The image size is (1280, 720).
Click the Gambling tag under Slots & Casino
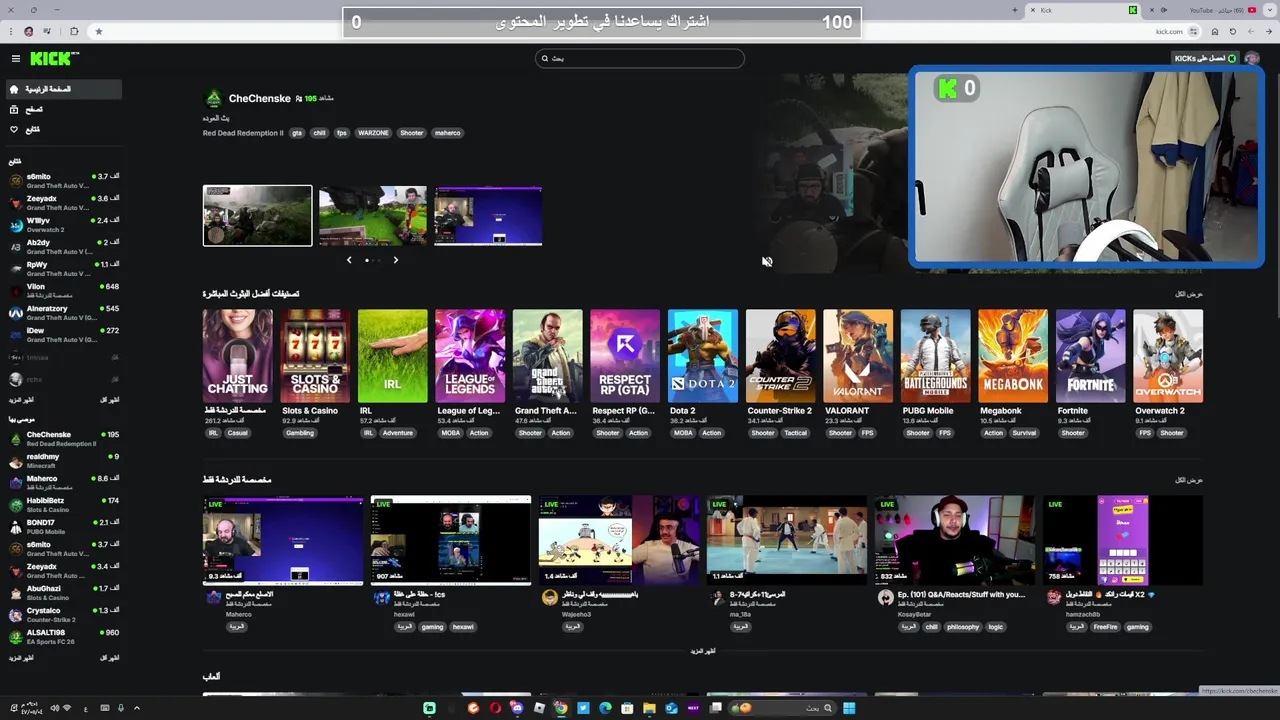tap(300, 433)
